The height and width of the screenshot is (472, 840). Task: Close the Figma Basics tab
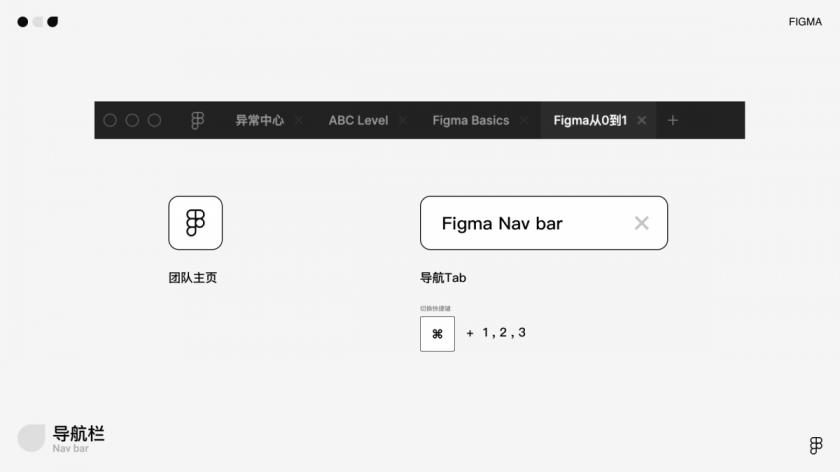point(524,121)
